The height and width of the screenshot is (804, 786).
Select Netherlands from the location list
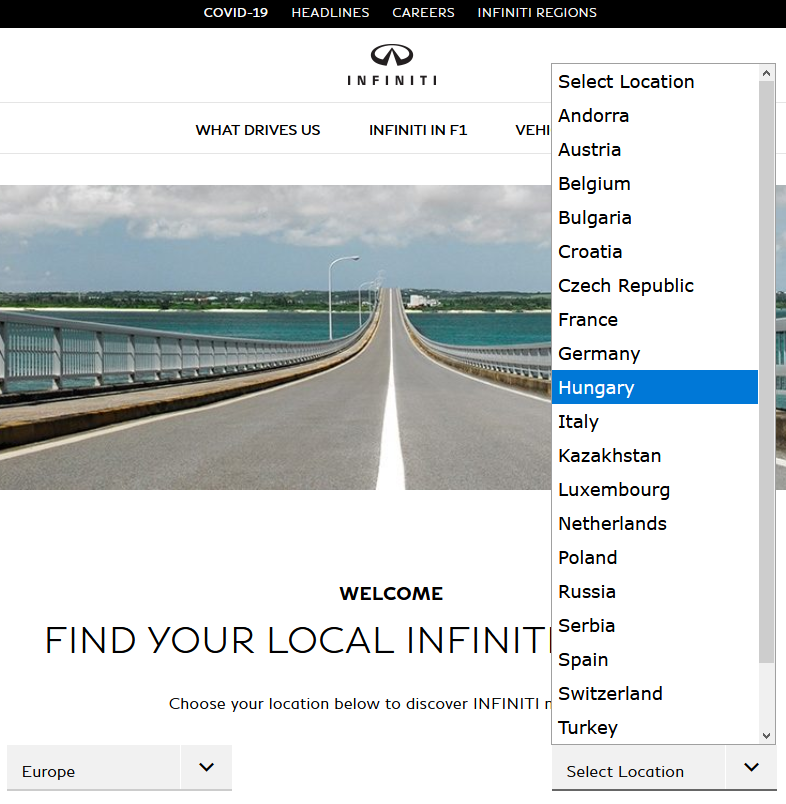point(655,523)
